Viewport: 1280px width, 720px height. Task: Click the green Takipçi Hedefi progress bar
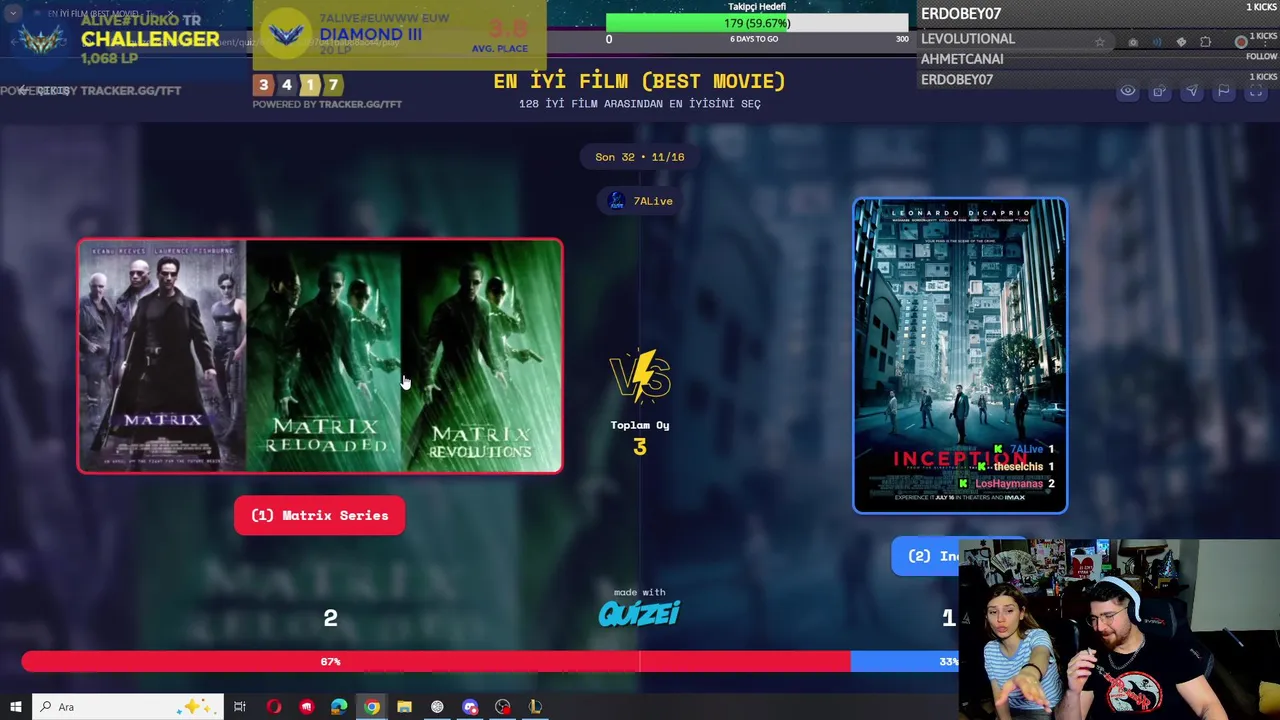757,23
